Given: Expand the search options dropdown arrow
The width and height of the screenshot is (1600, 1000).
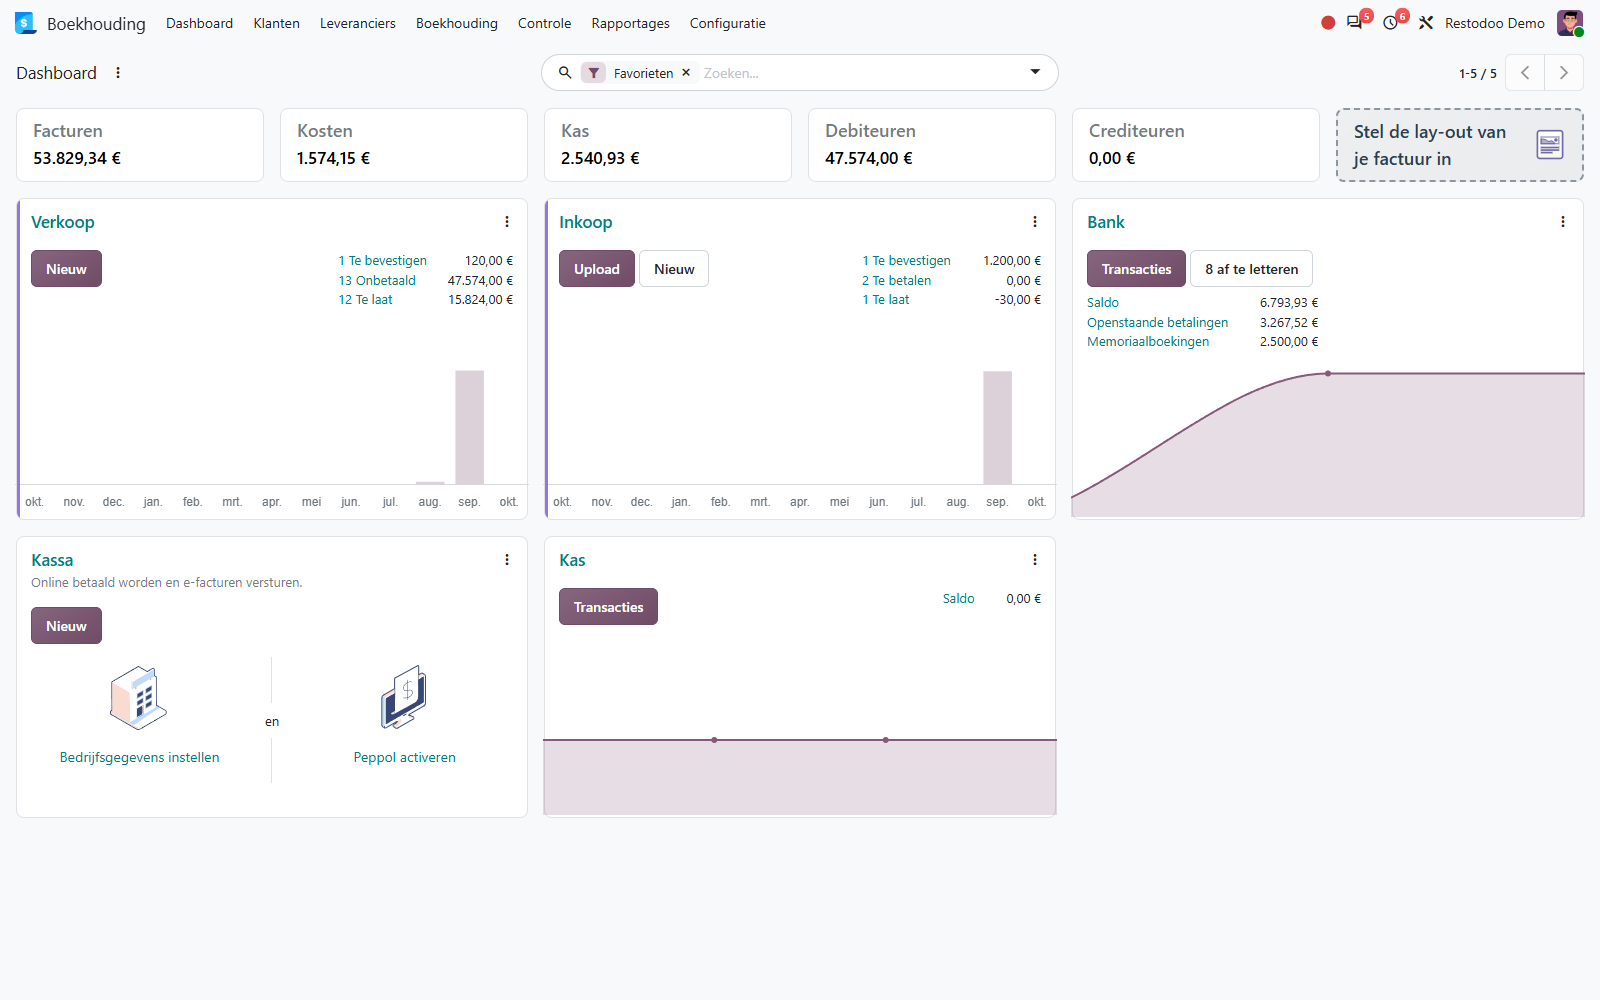Looking at the screenshot, I should 1035,72.
